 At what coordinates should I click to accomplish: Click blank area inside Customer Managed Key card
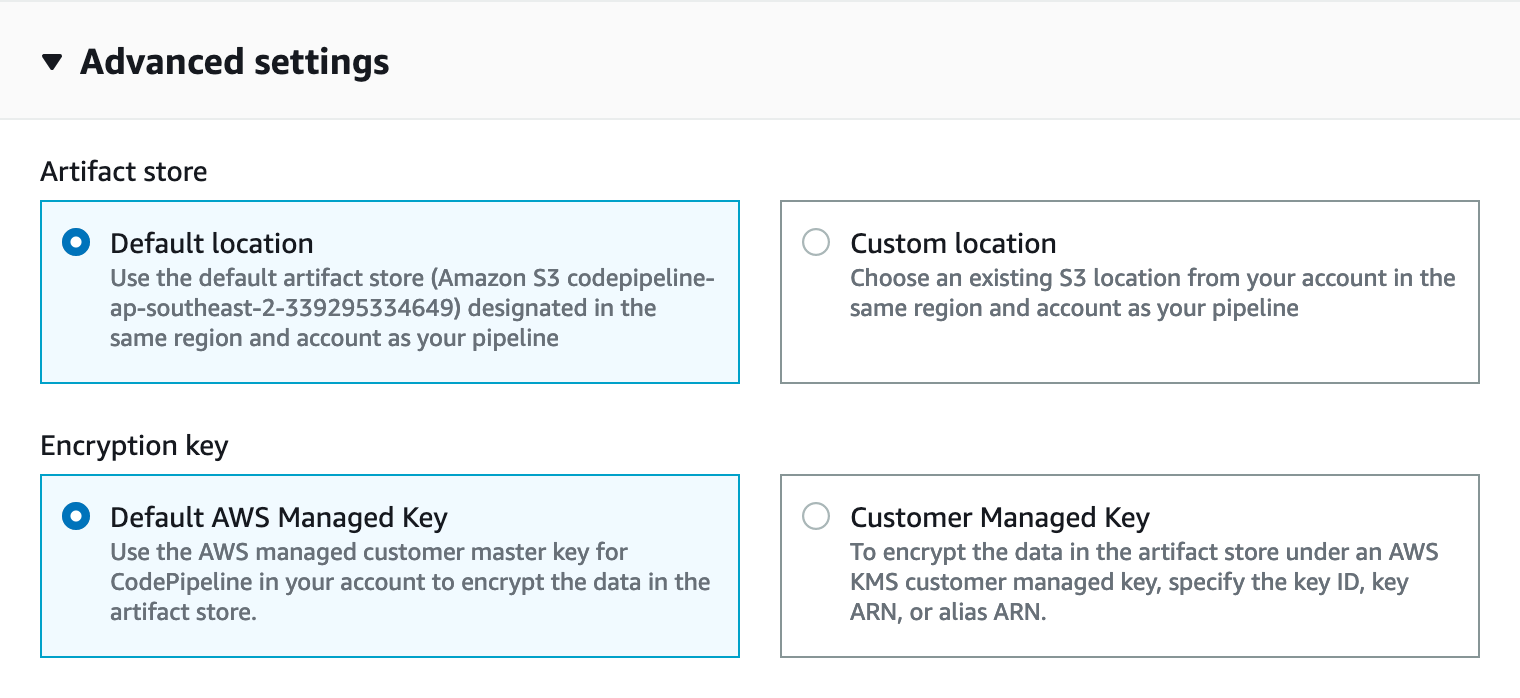[x=1300, y=635]
